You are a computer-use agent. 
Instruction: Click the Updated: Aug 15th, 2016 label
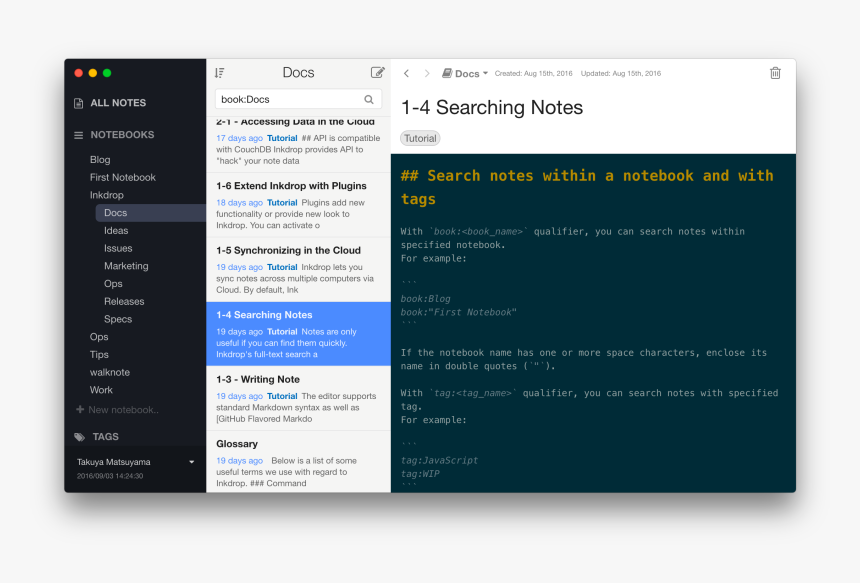click(621, 73)
